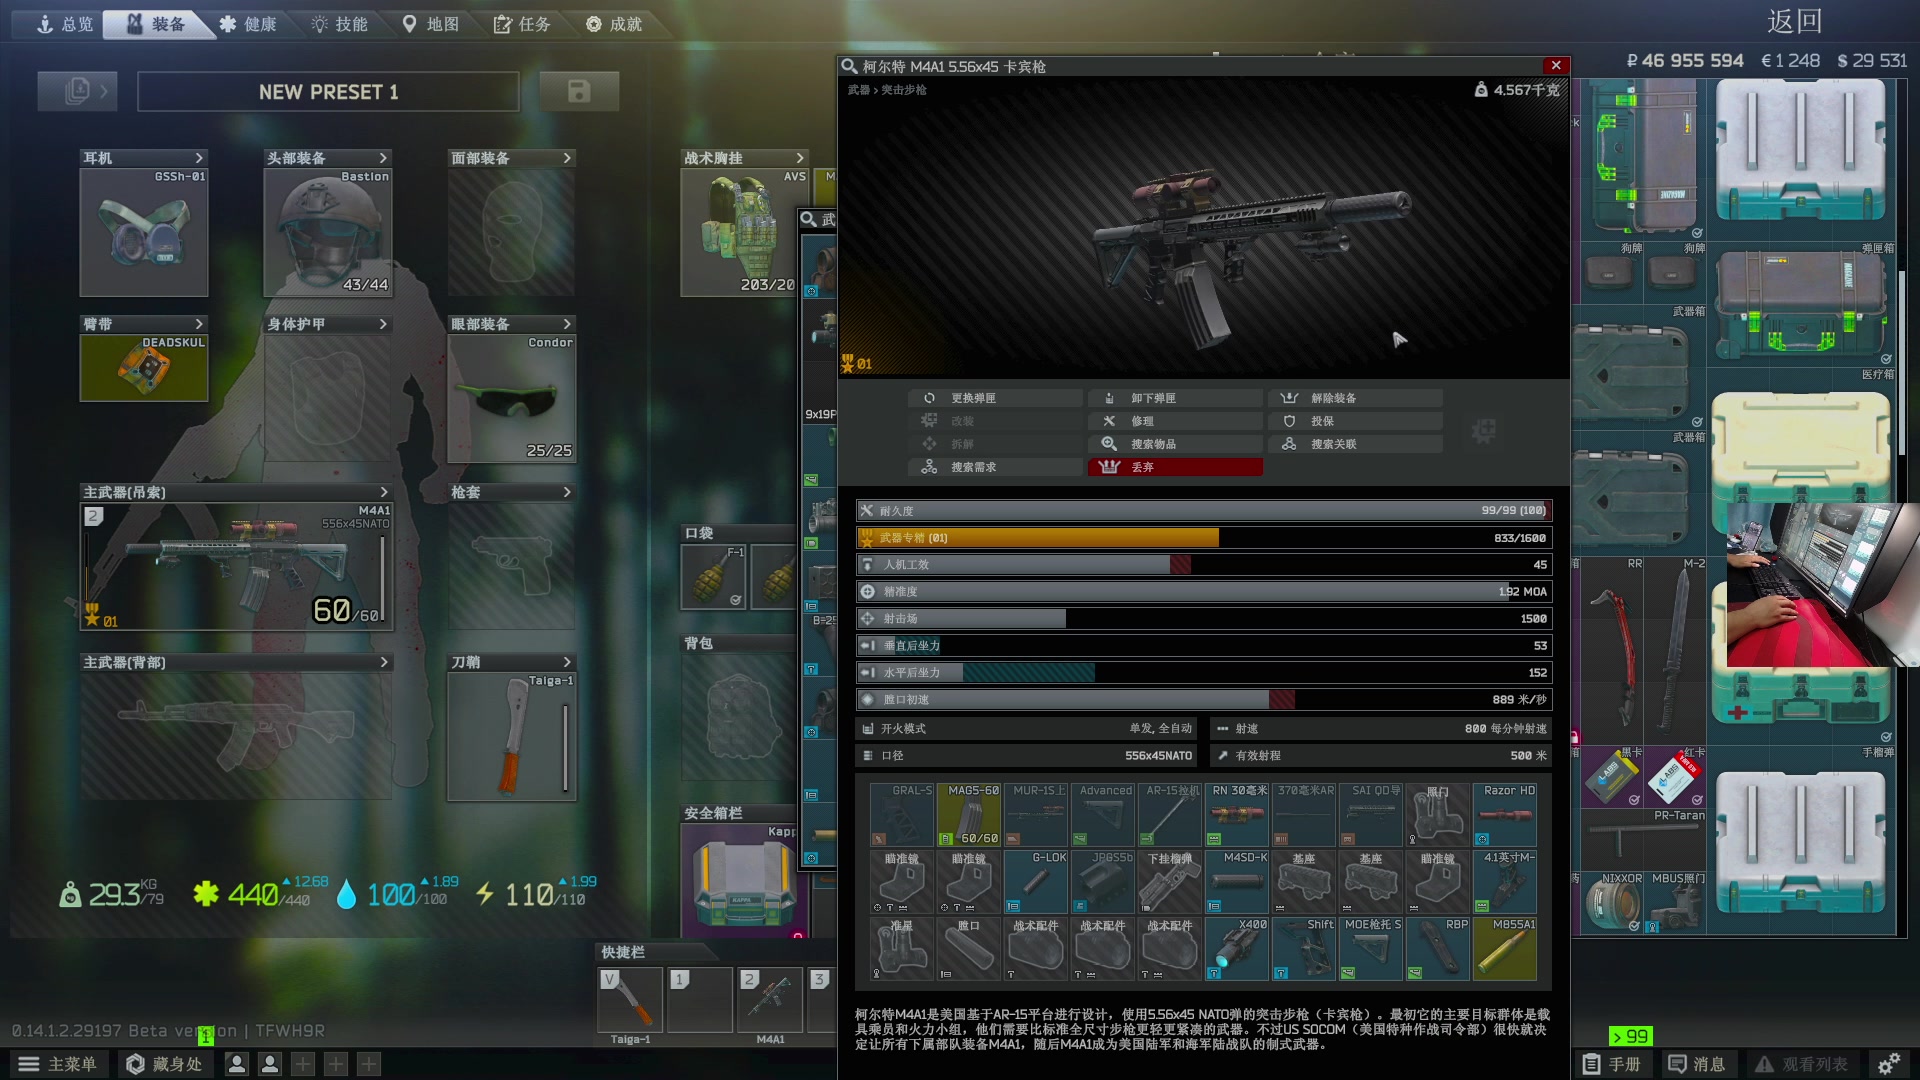This screenshot has width=1920, height=1080.
Task: Click the Bastion helmet item
Action: click(x=328, y=232)
